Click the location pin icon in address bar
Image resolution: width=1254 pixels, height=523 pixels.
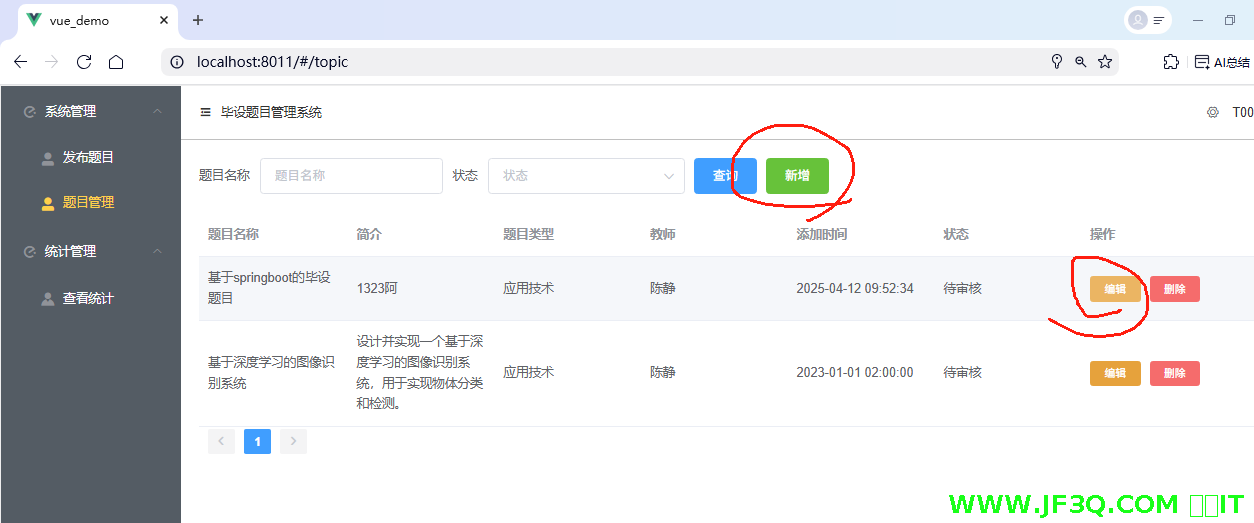click(1056, 62)
